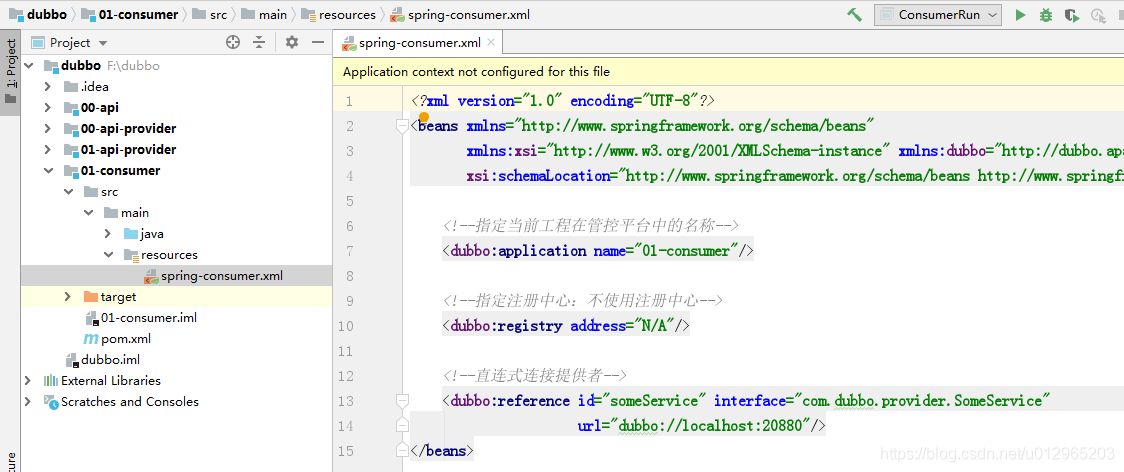Image resolution: width=1124 pixels, height=472 pixels.
Task: Expand the .idea folder
Action: click(x=48, y=87)
